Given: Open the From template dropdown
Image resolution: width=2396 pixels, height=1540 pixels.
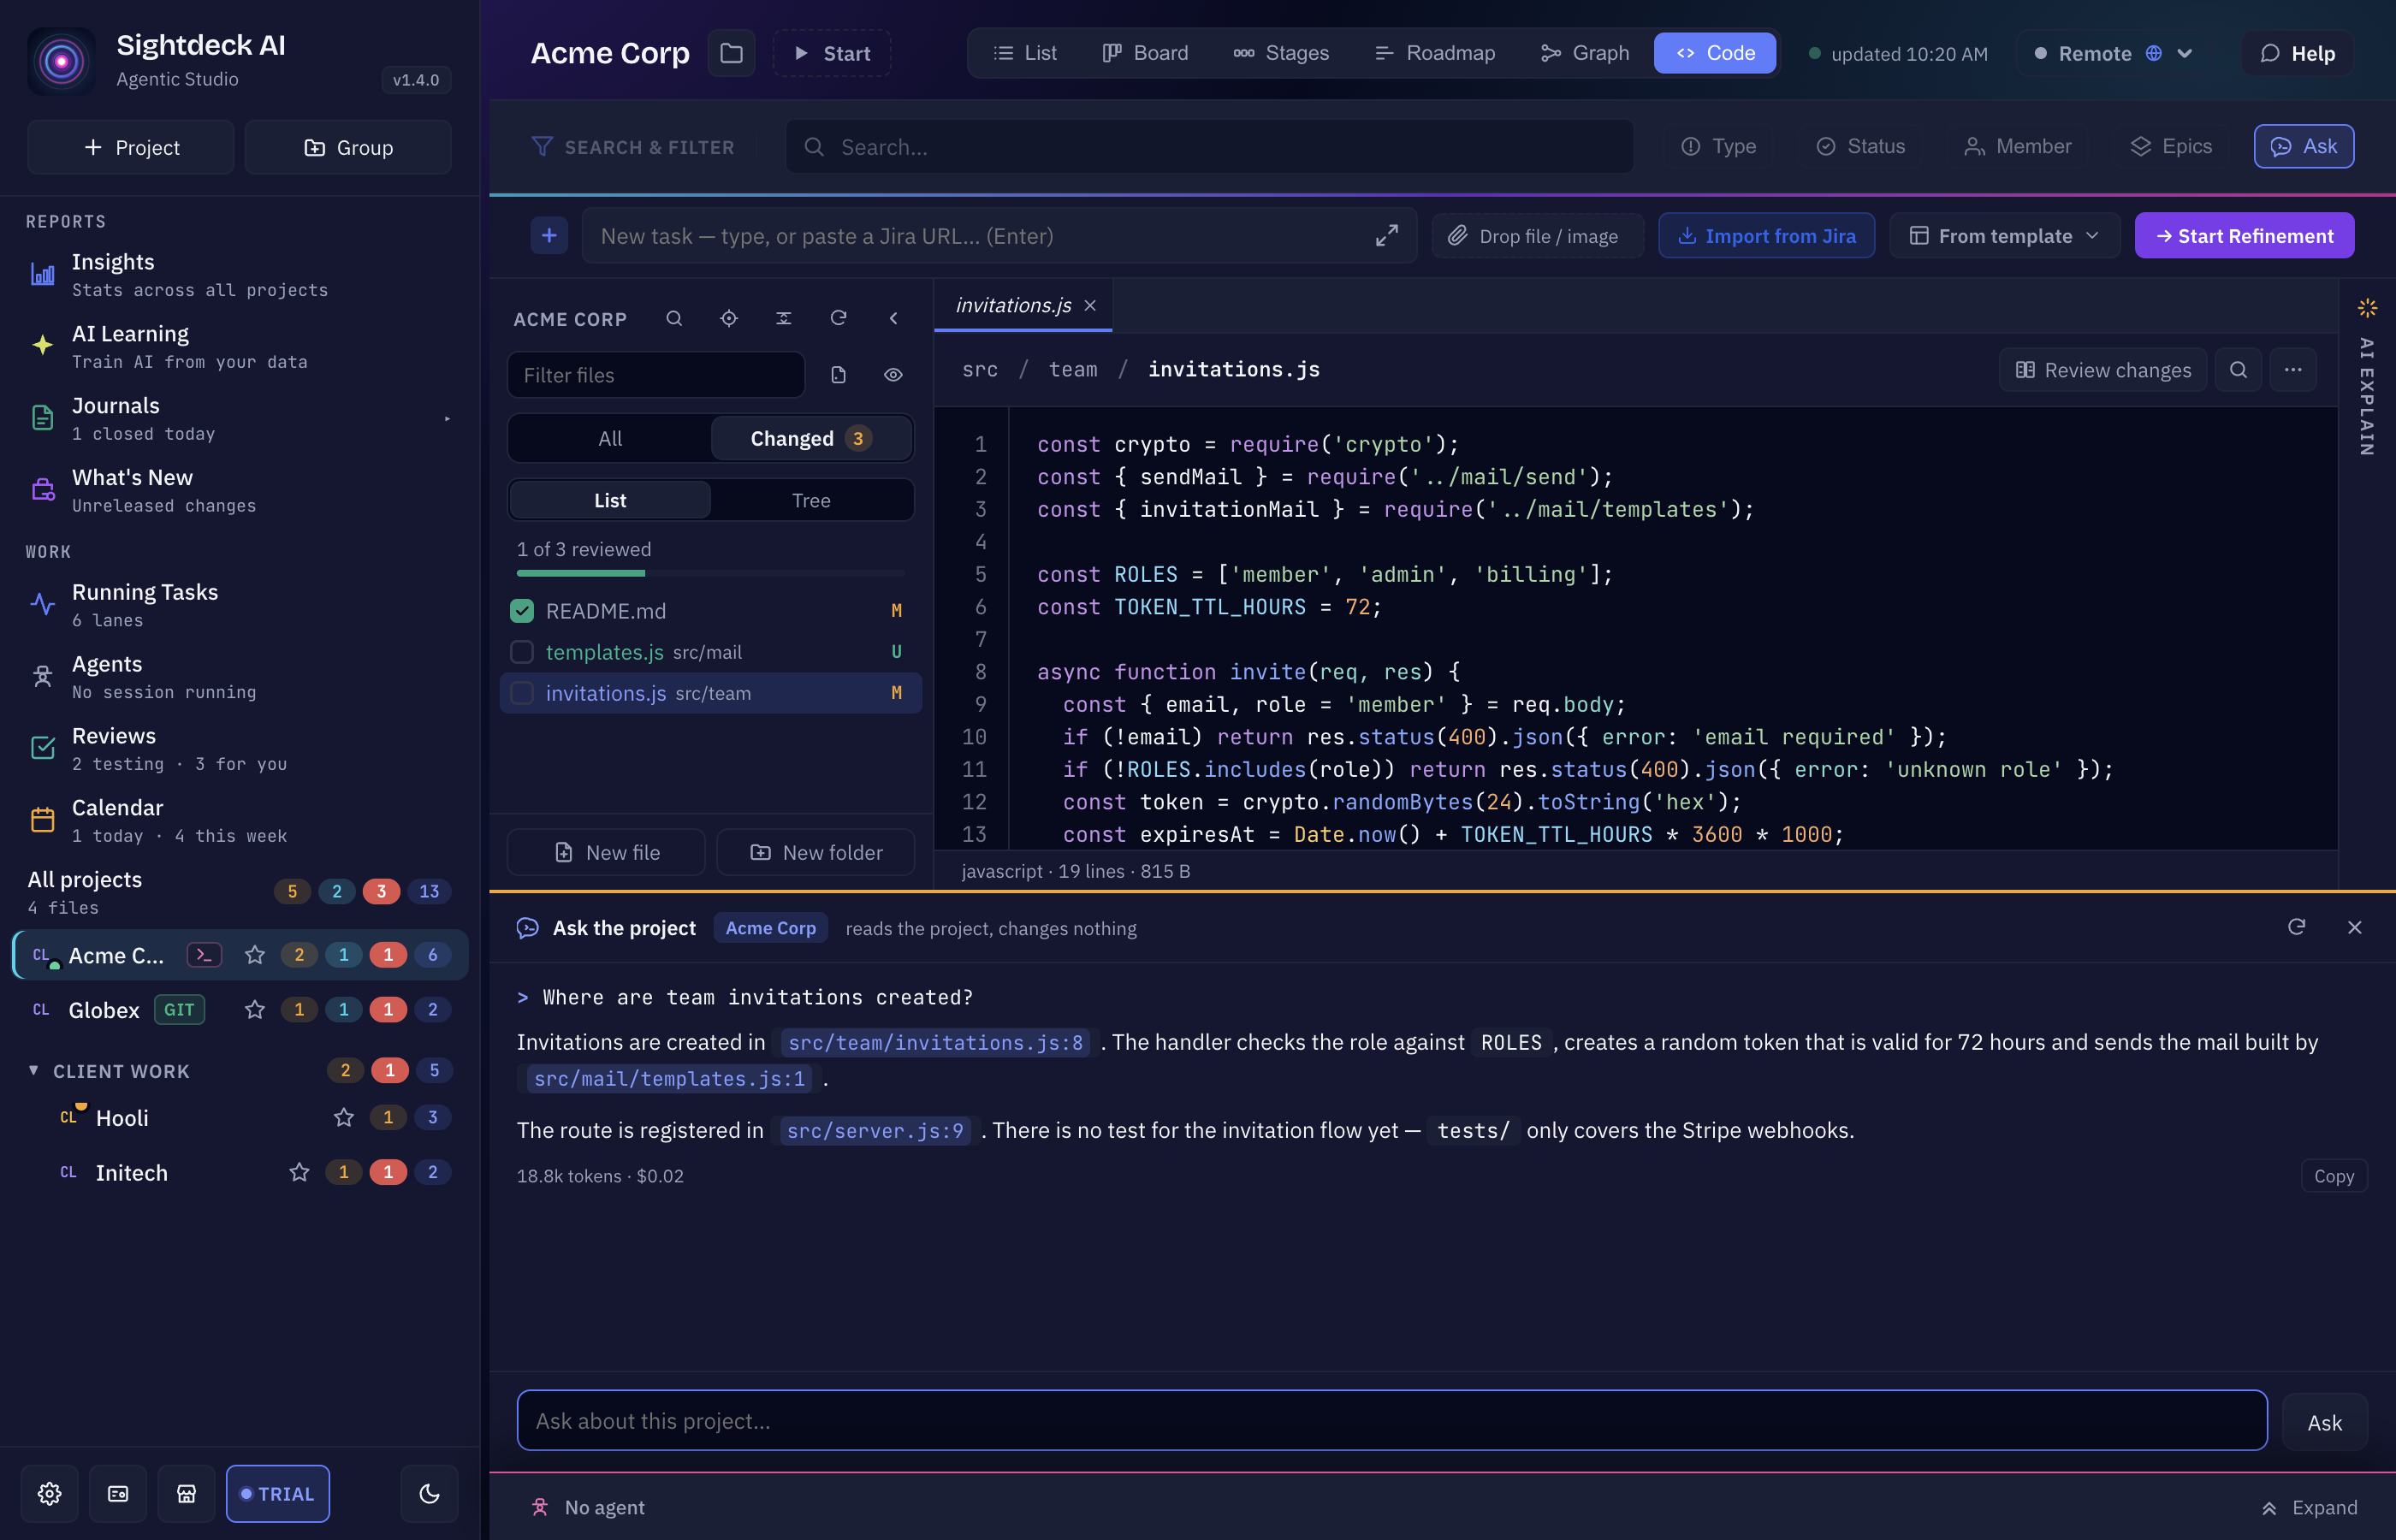Looking at the screenshot, I should click(x=2004, y=236).
